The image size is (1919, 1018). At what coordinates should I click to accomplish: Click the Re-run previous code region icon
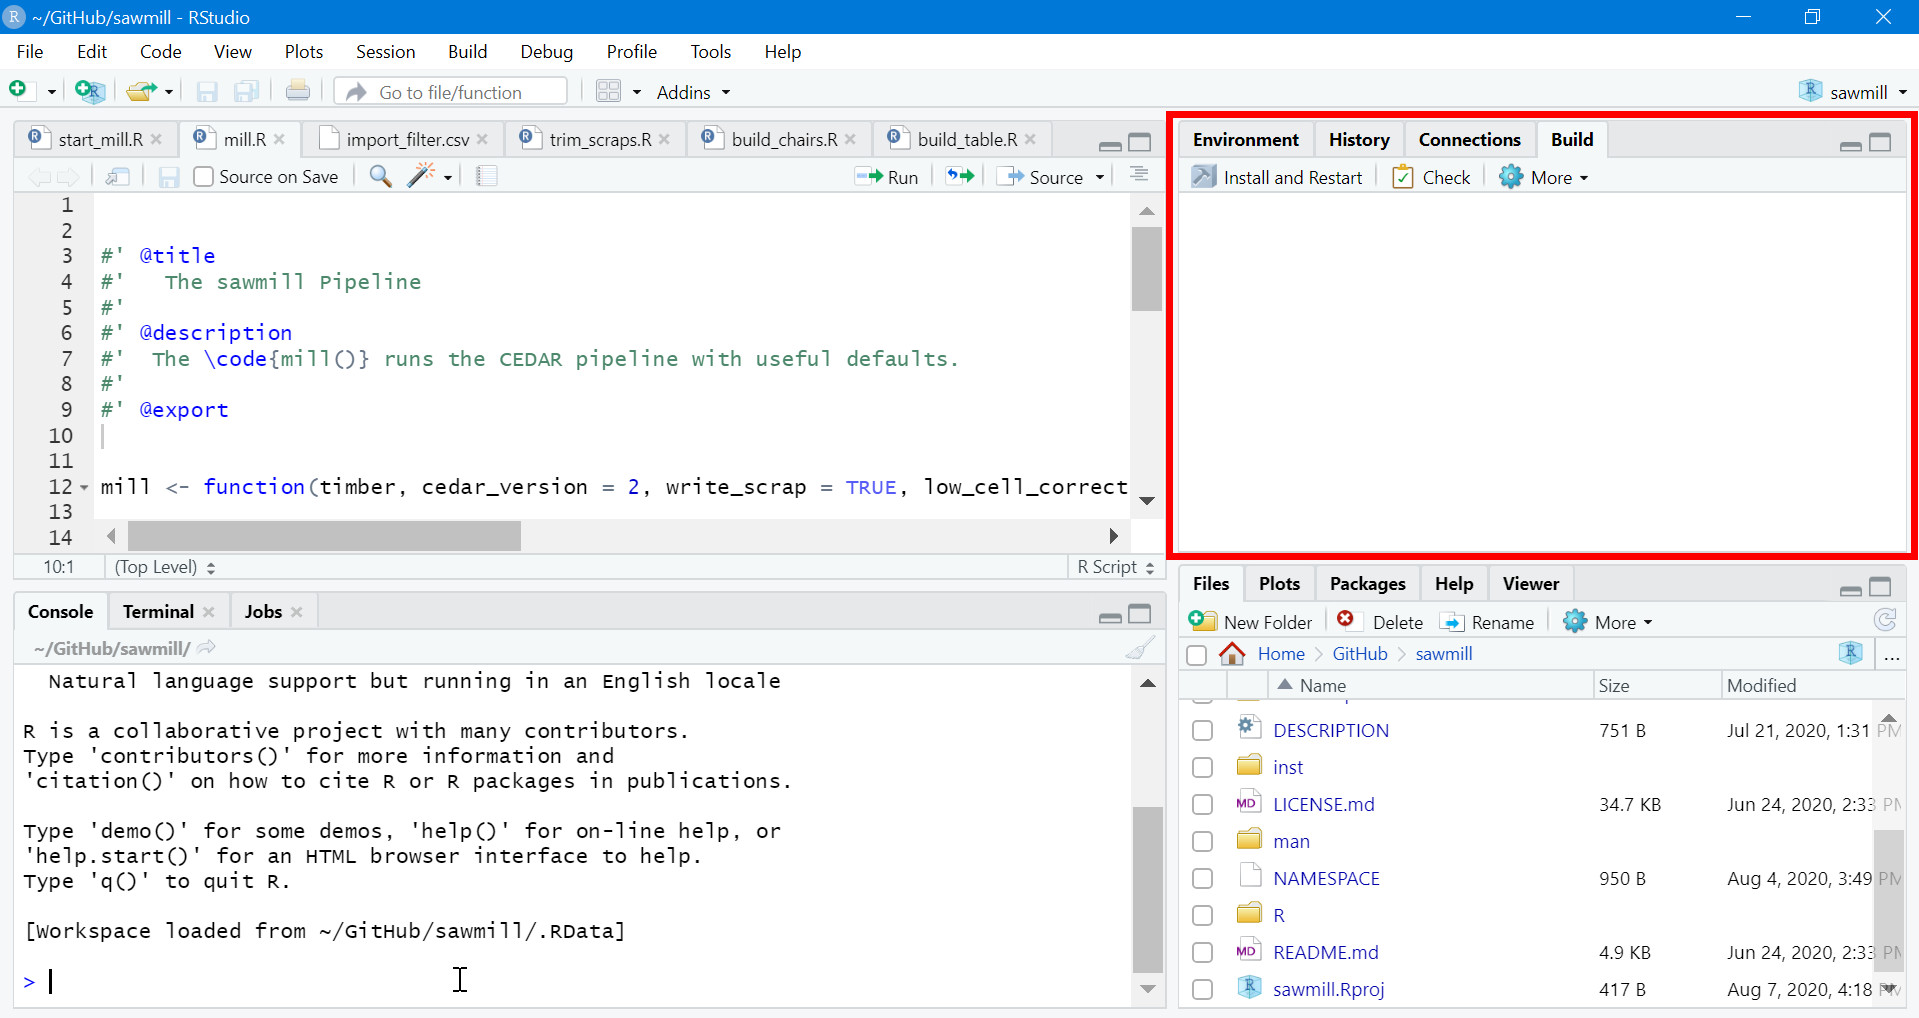[960, 176]
